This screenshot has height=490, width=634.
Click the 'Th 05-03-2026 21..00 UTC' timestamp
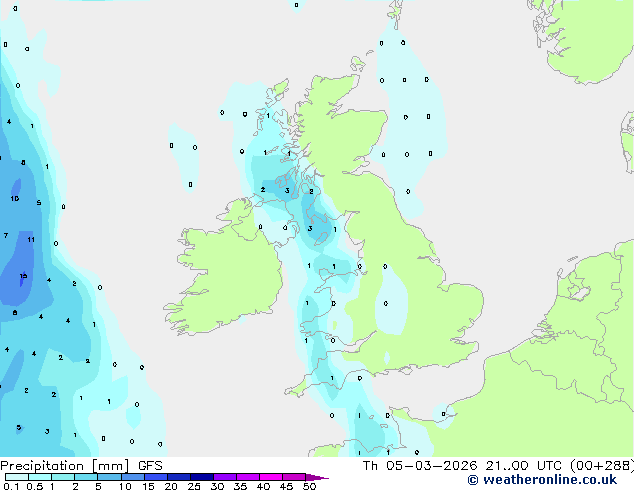[464, 466]
